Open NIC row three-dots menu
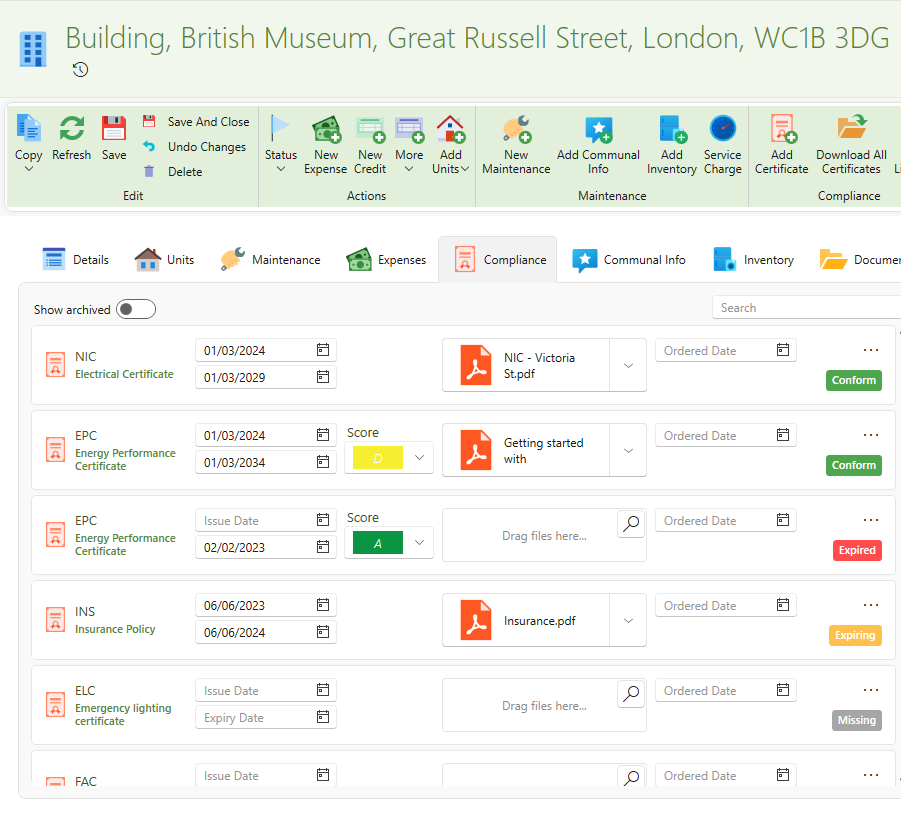901x816 pixels. tap(871, 350)
